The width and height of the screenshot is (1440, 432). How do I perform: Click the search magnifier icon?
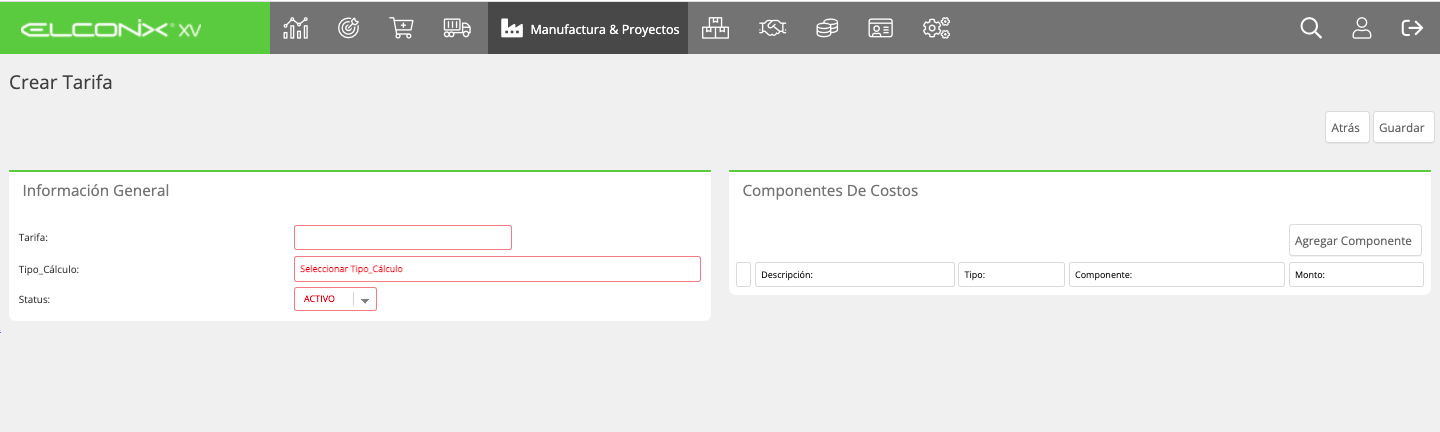(1311, 28)
